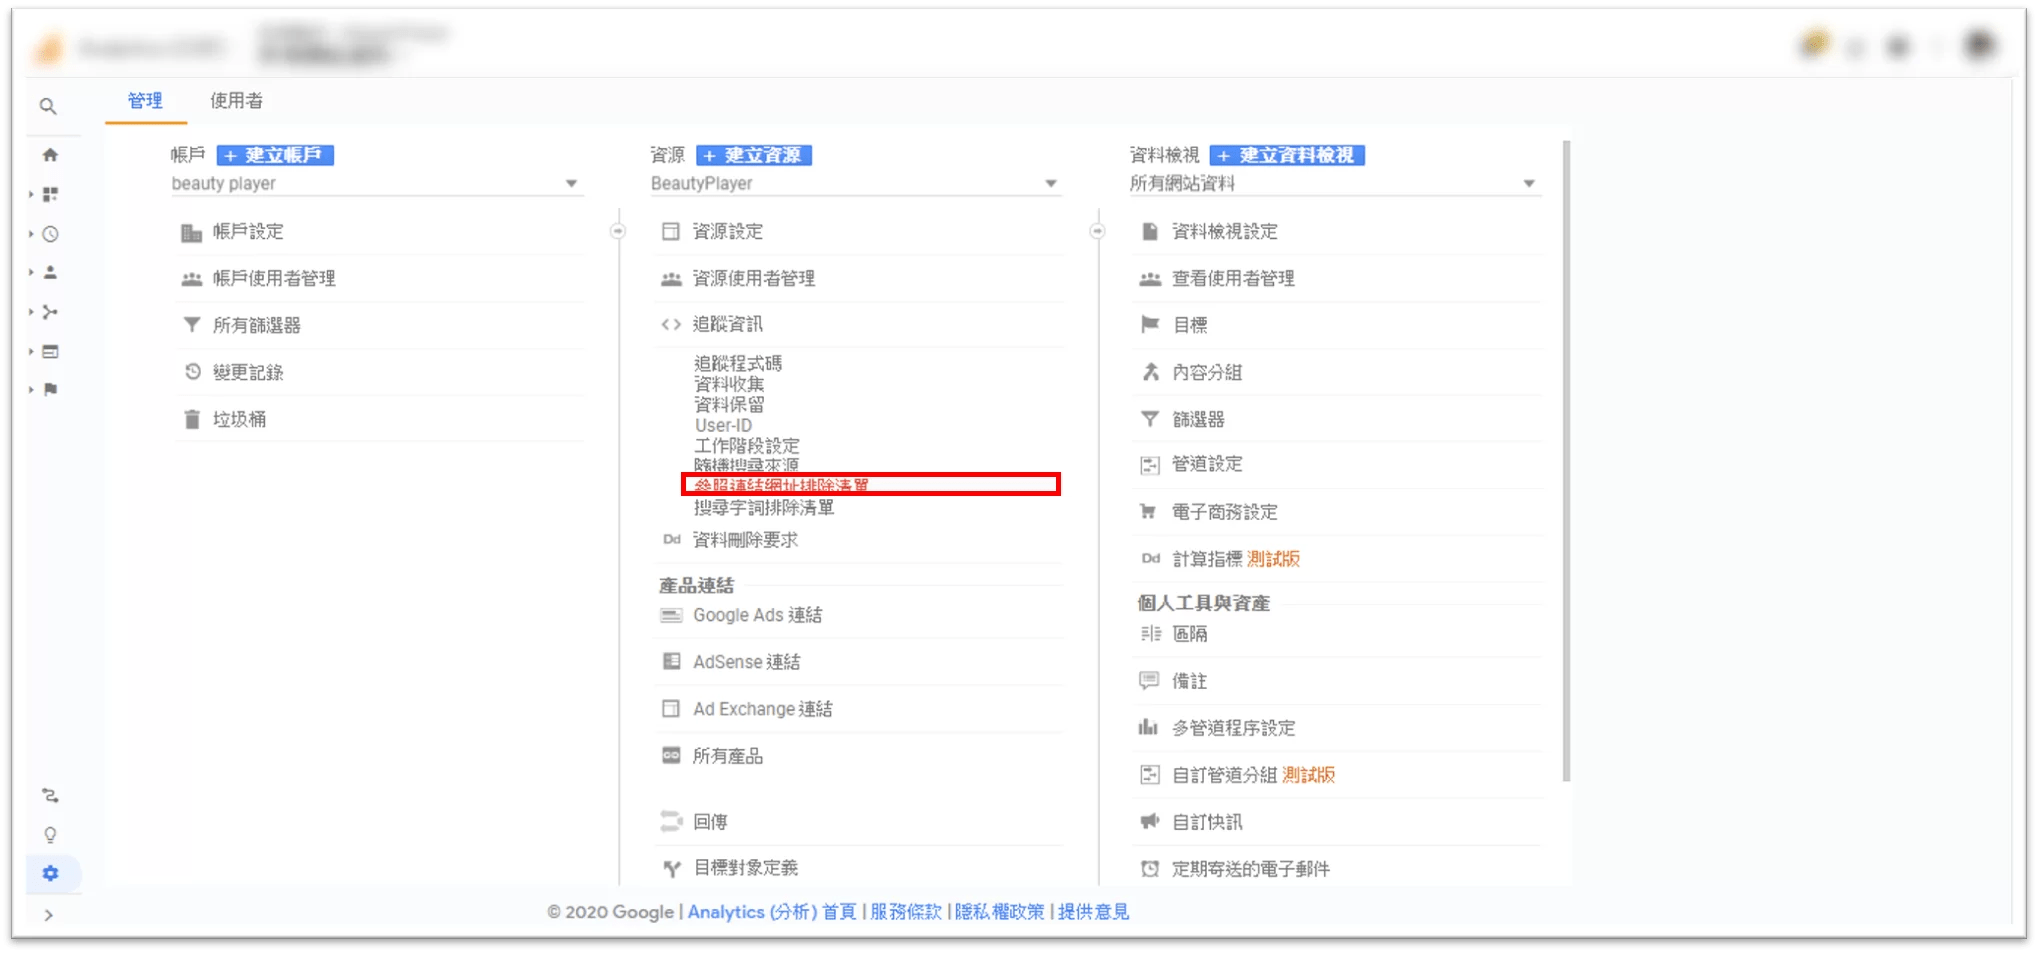The height and width of the screenshot is (953, 2038).
Task: Open 資料保留 under tracking info
Action: 729,404
